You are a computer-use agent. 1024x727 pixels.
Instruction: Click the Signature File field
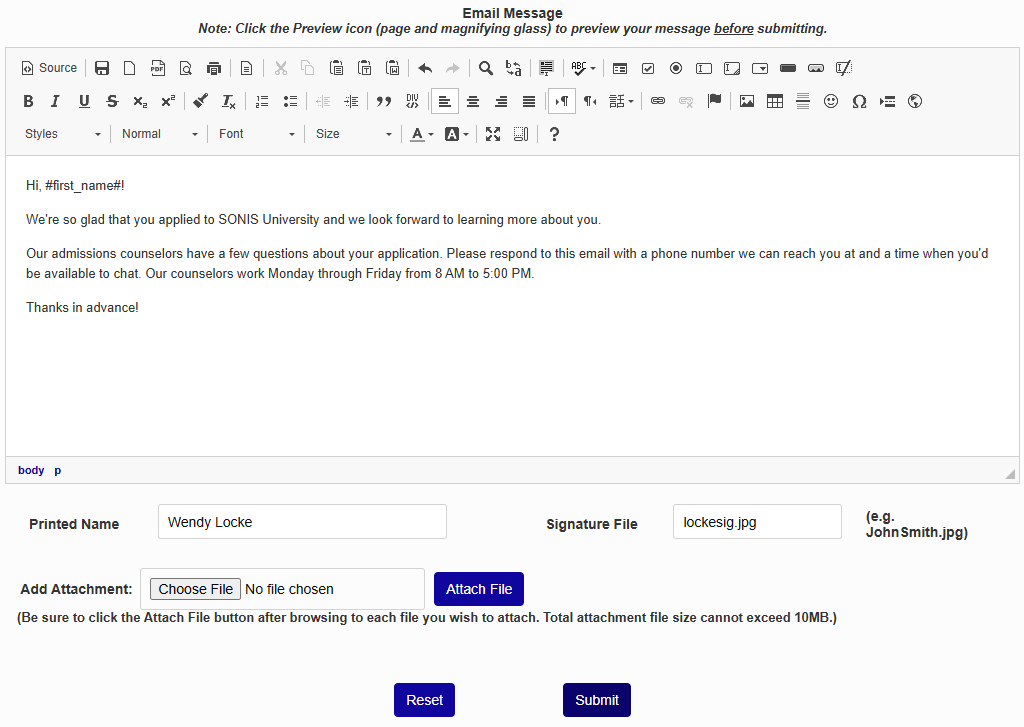(x=758, y=522)
